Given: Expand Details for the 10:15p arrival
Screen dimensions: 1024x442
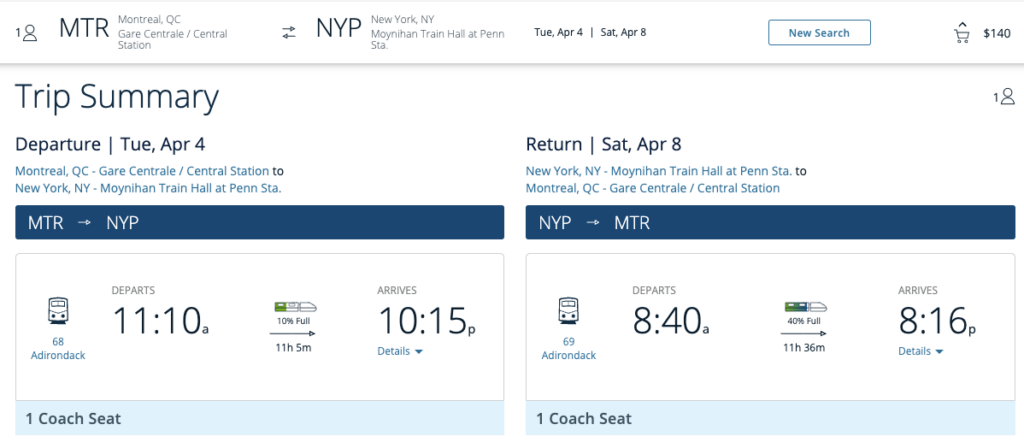Looking at the screenshot, I should [x=400, y=351].
